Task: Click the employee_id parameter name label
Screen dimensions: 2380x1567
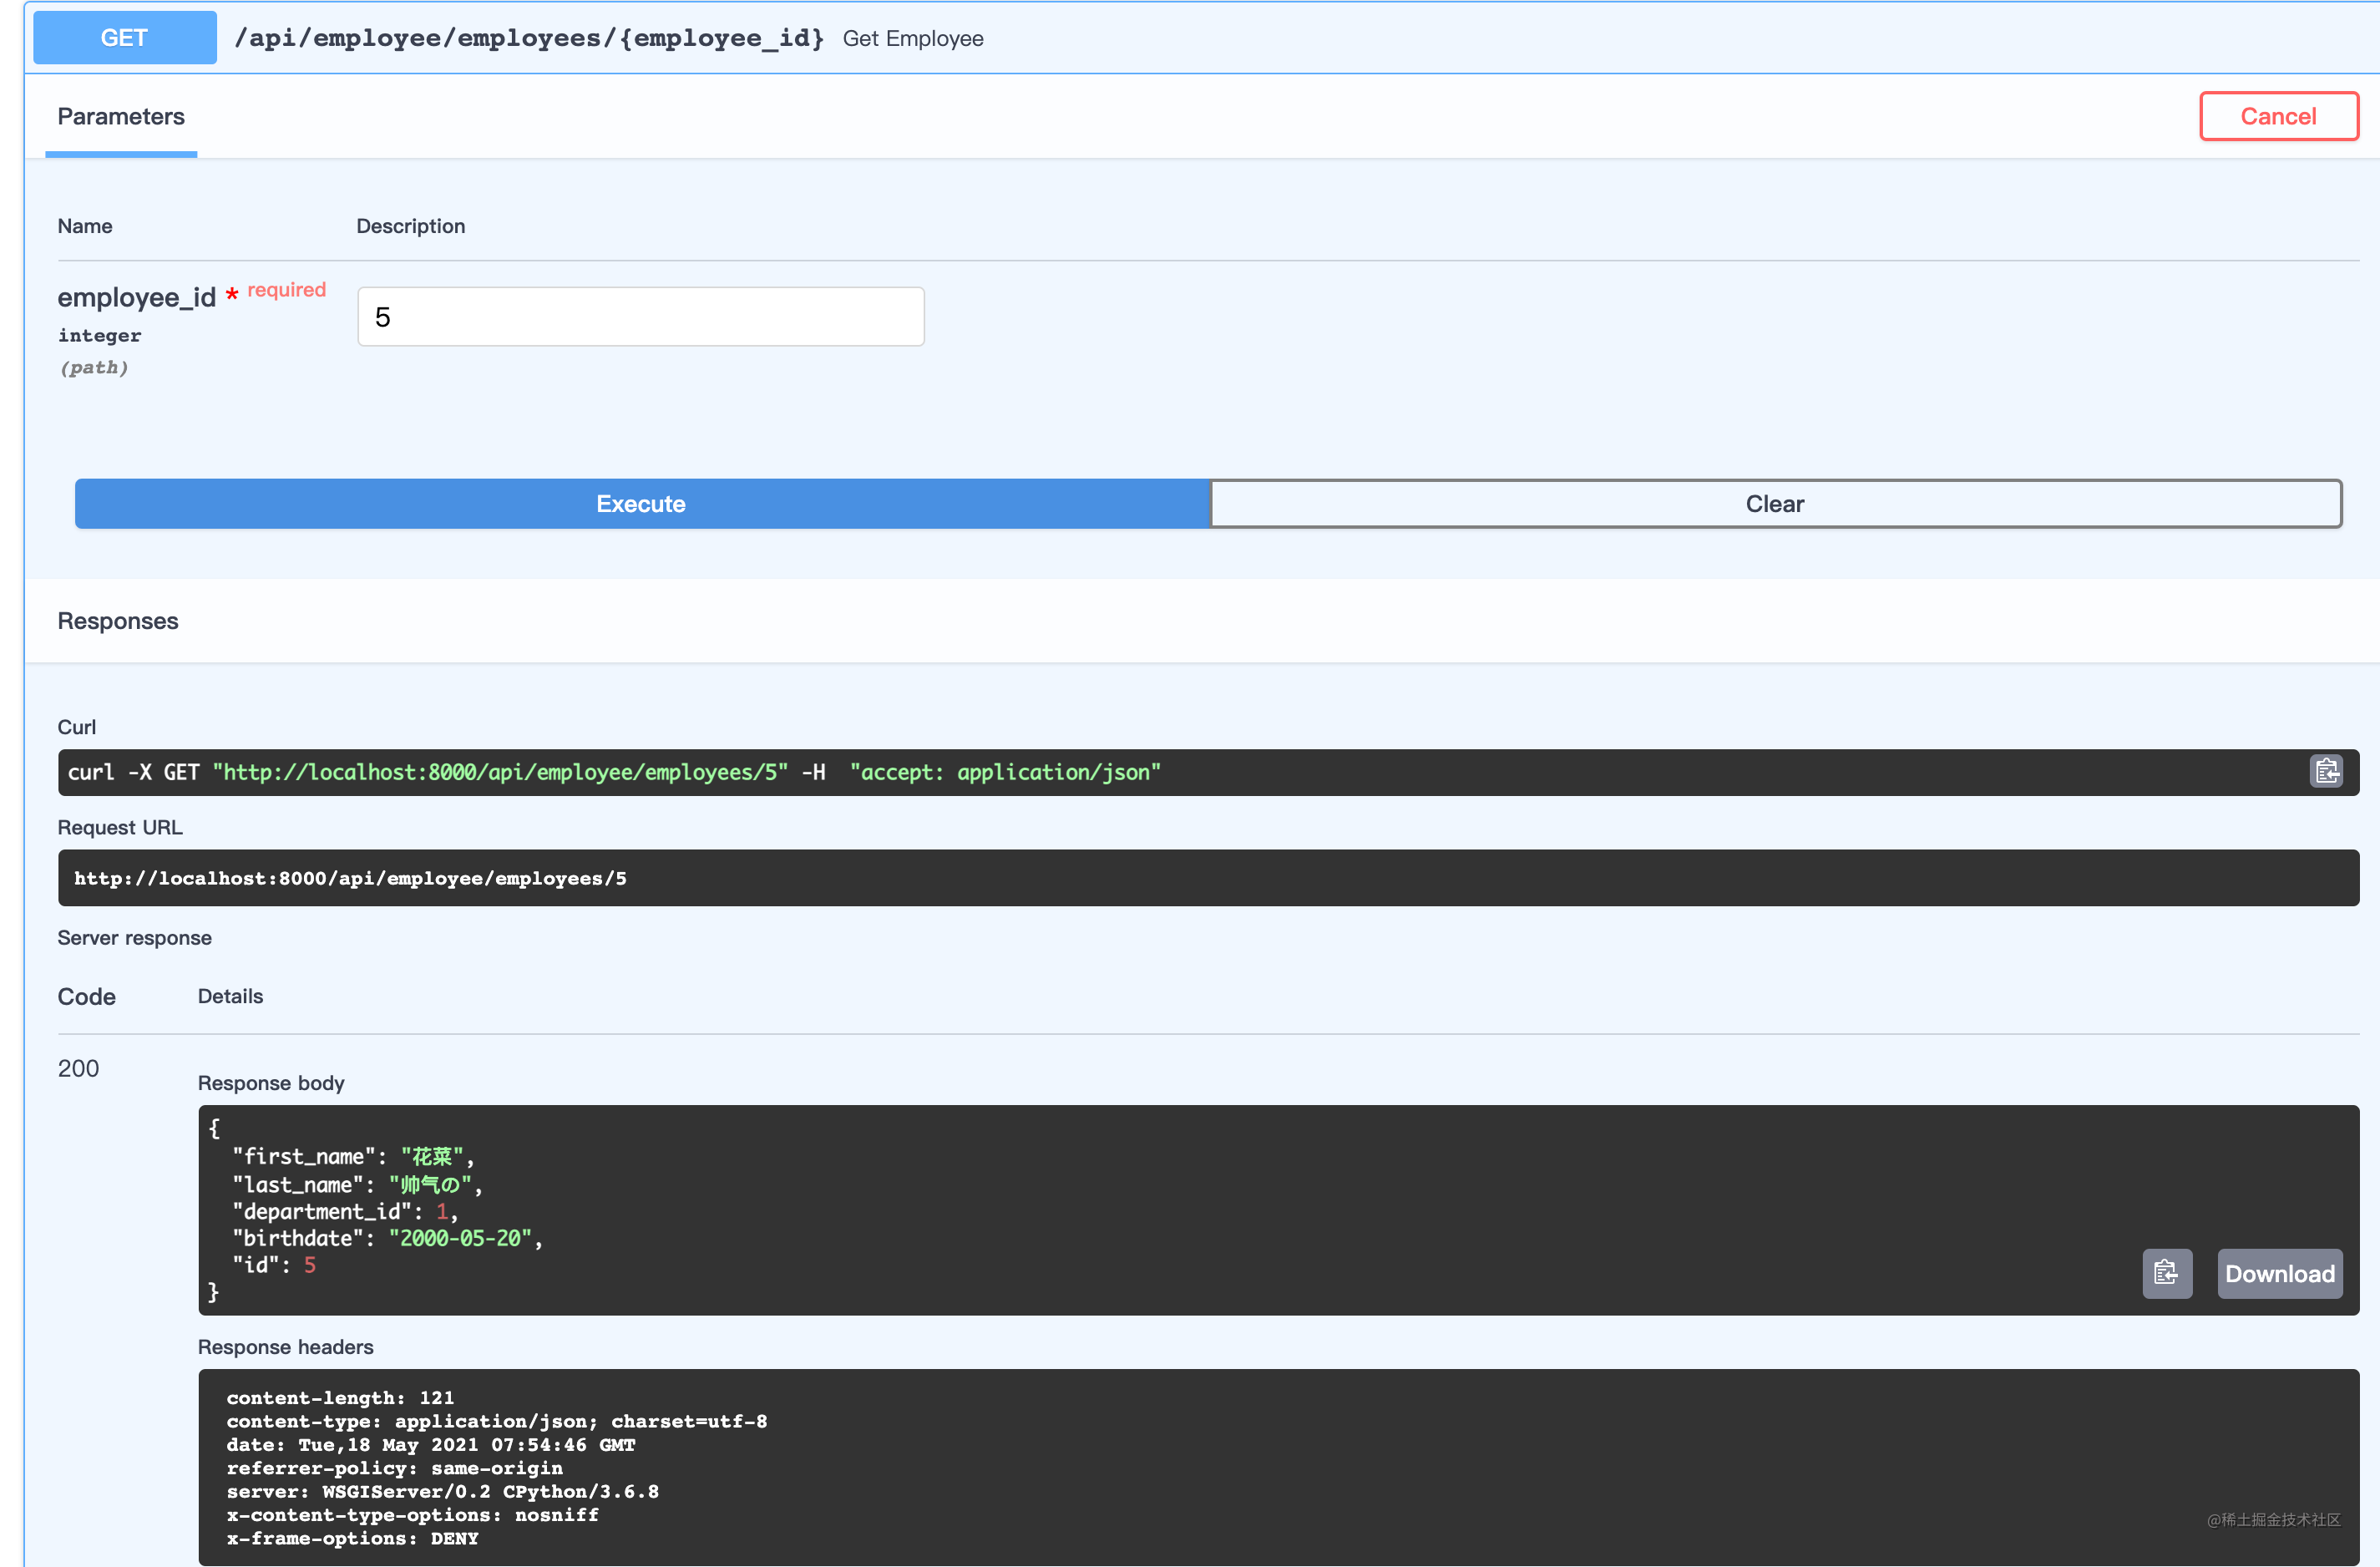Action: click(136, 297)
